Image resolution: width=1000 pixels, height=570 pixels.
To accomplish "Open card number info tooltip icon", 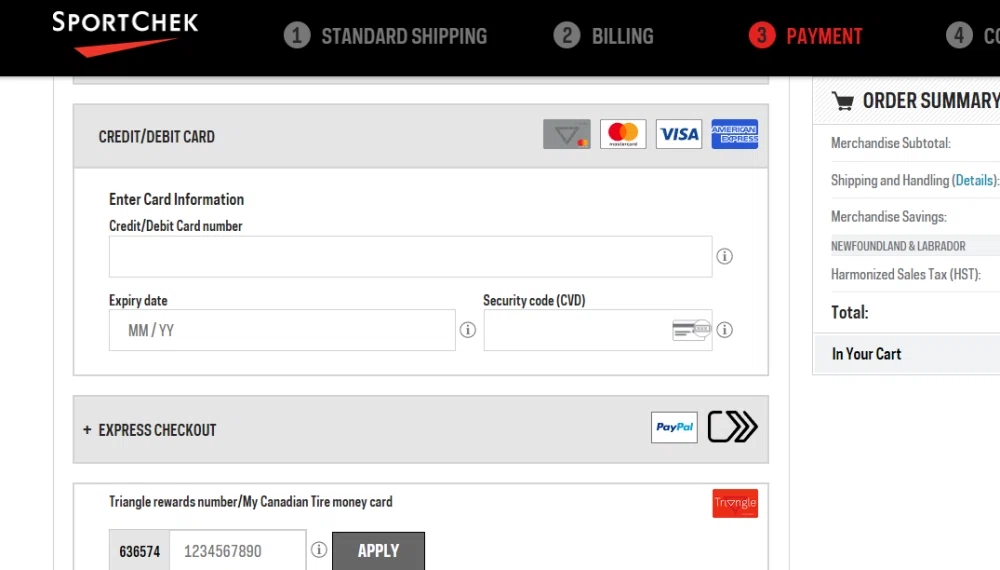I will pos(724,256).
